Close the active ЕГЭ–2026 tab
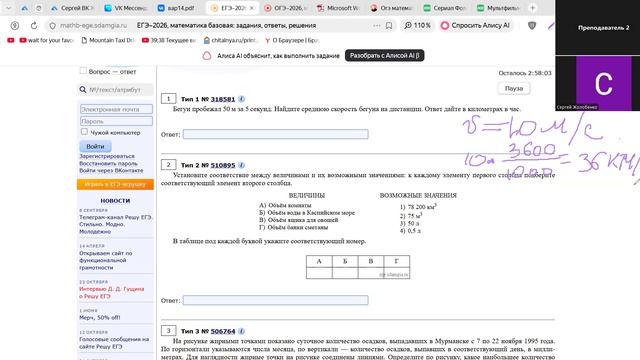This screenshot has height=360, width=640. coord(251,8)
